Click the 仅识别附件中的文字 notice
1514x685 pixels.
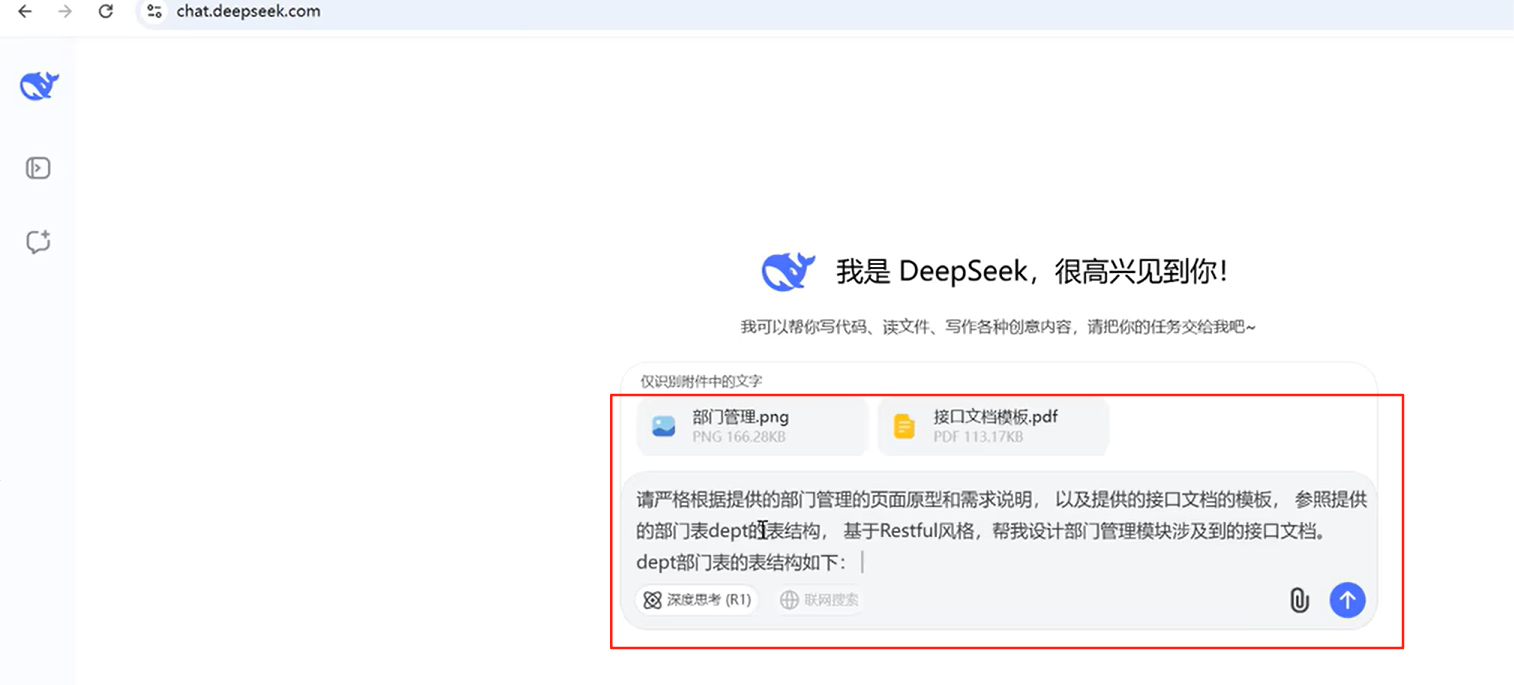point(702,381)
